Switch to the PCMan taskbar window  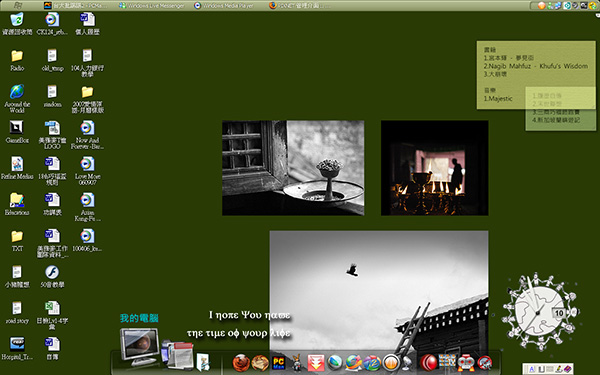pos(76,5)
